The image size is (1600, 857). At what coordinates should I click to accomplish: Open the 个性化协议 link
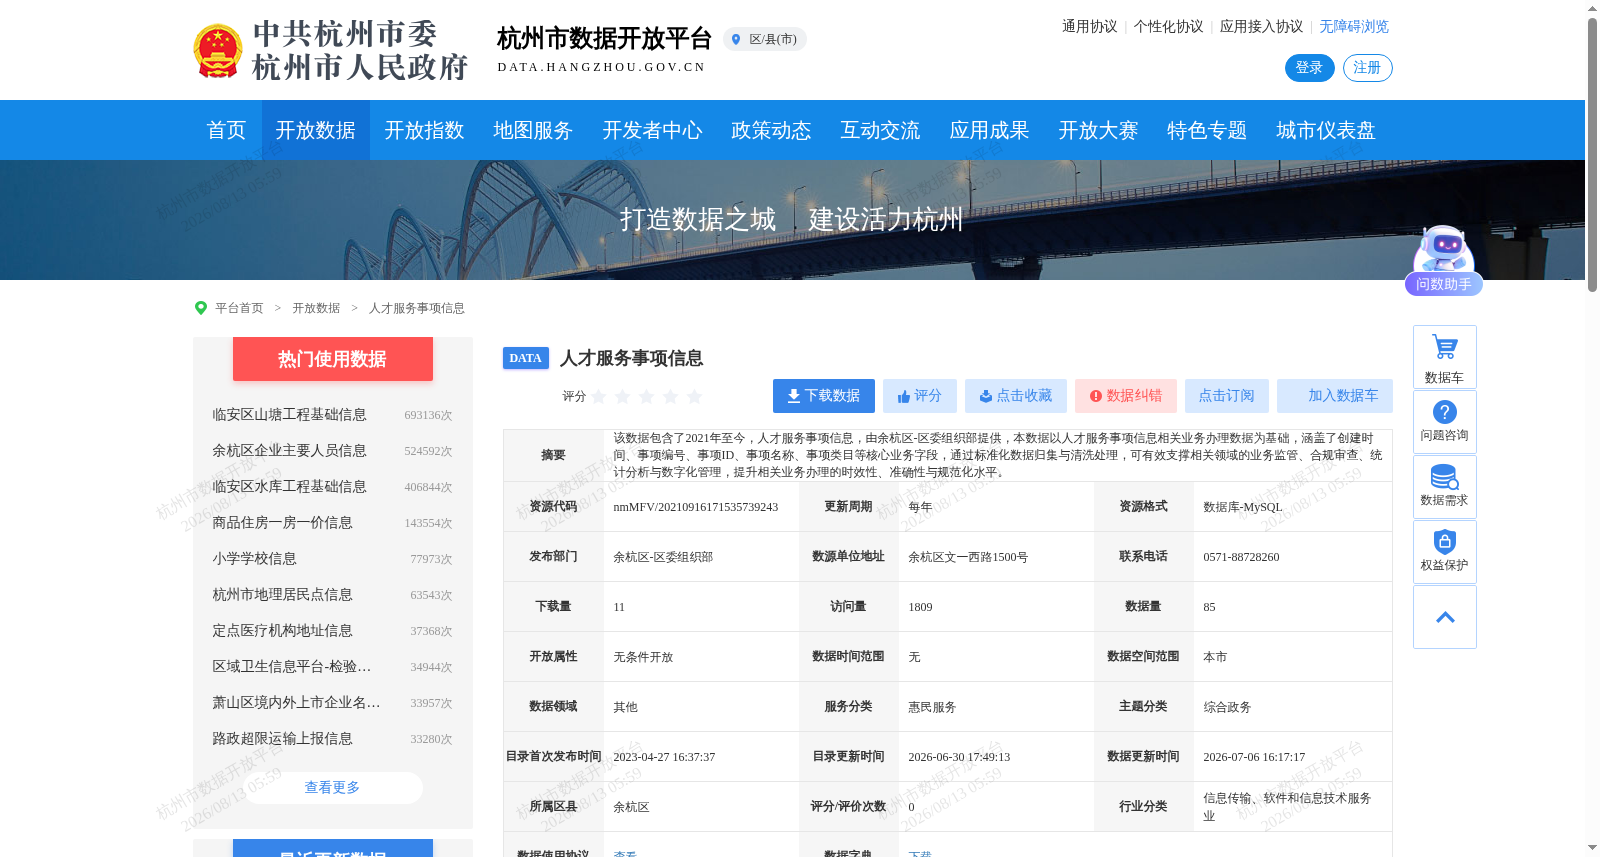pos(1168,27)
